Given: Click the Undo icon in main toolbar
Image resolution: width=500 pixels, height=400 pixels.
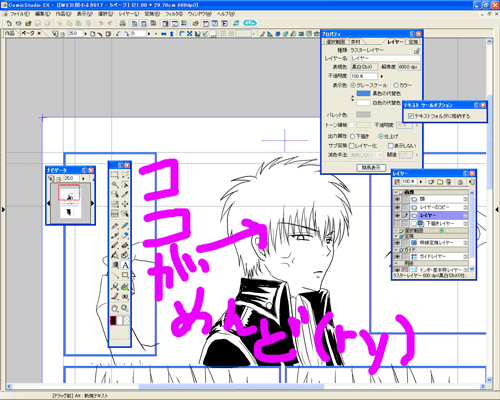Looking at the screenshot, I should pos(101,23).
